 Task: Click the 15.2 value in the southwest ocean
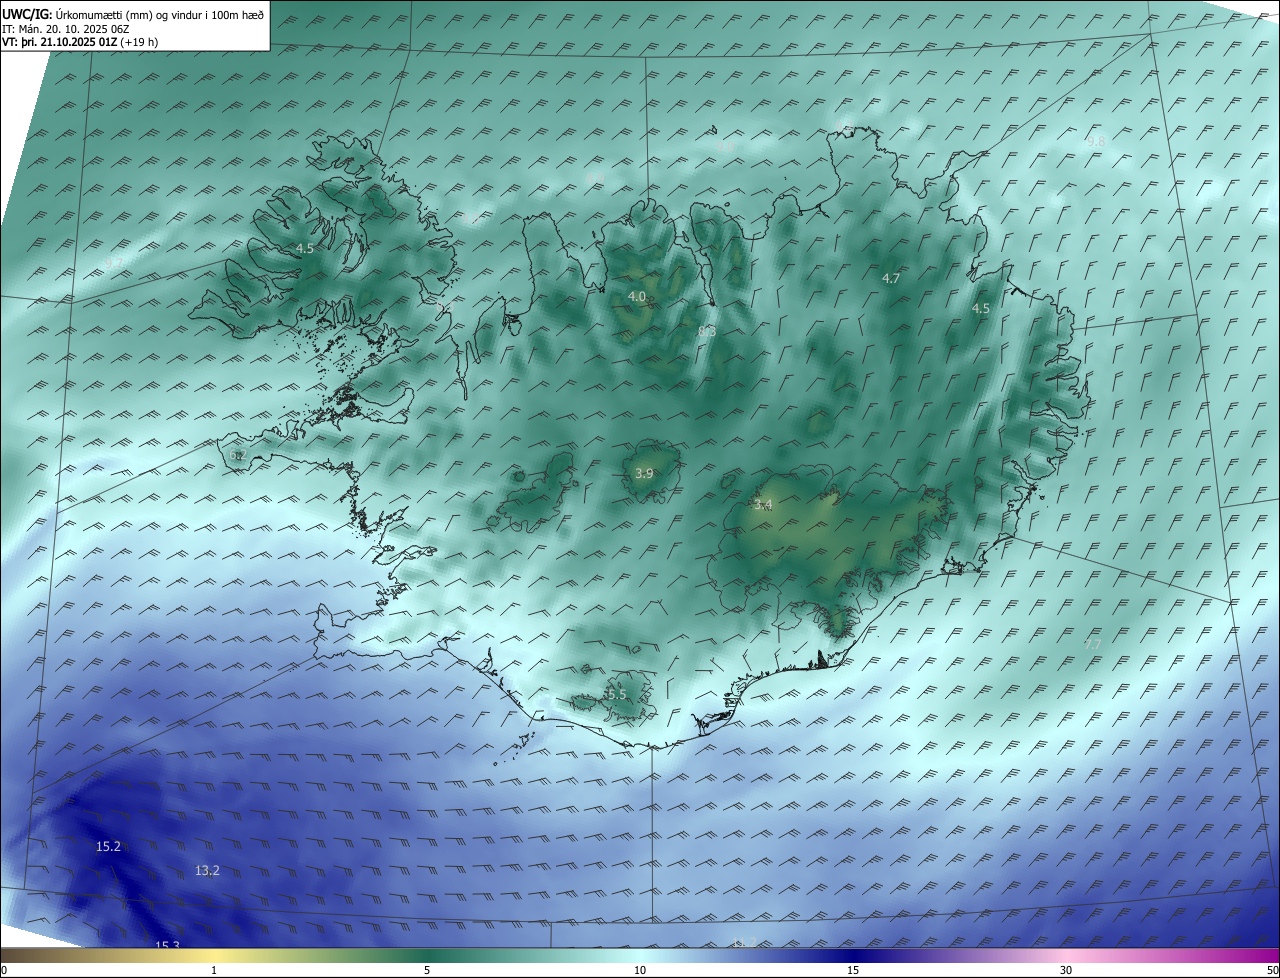pyautogui.click(x=108, y=847)
